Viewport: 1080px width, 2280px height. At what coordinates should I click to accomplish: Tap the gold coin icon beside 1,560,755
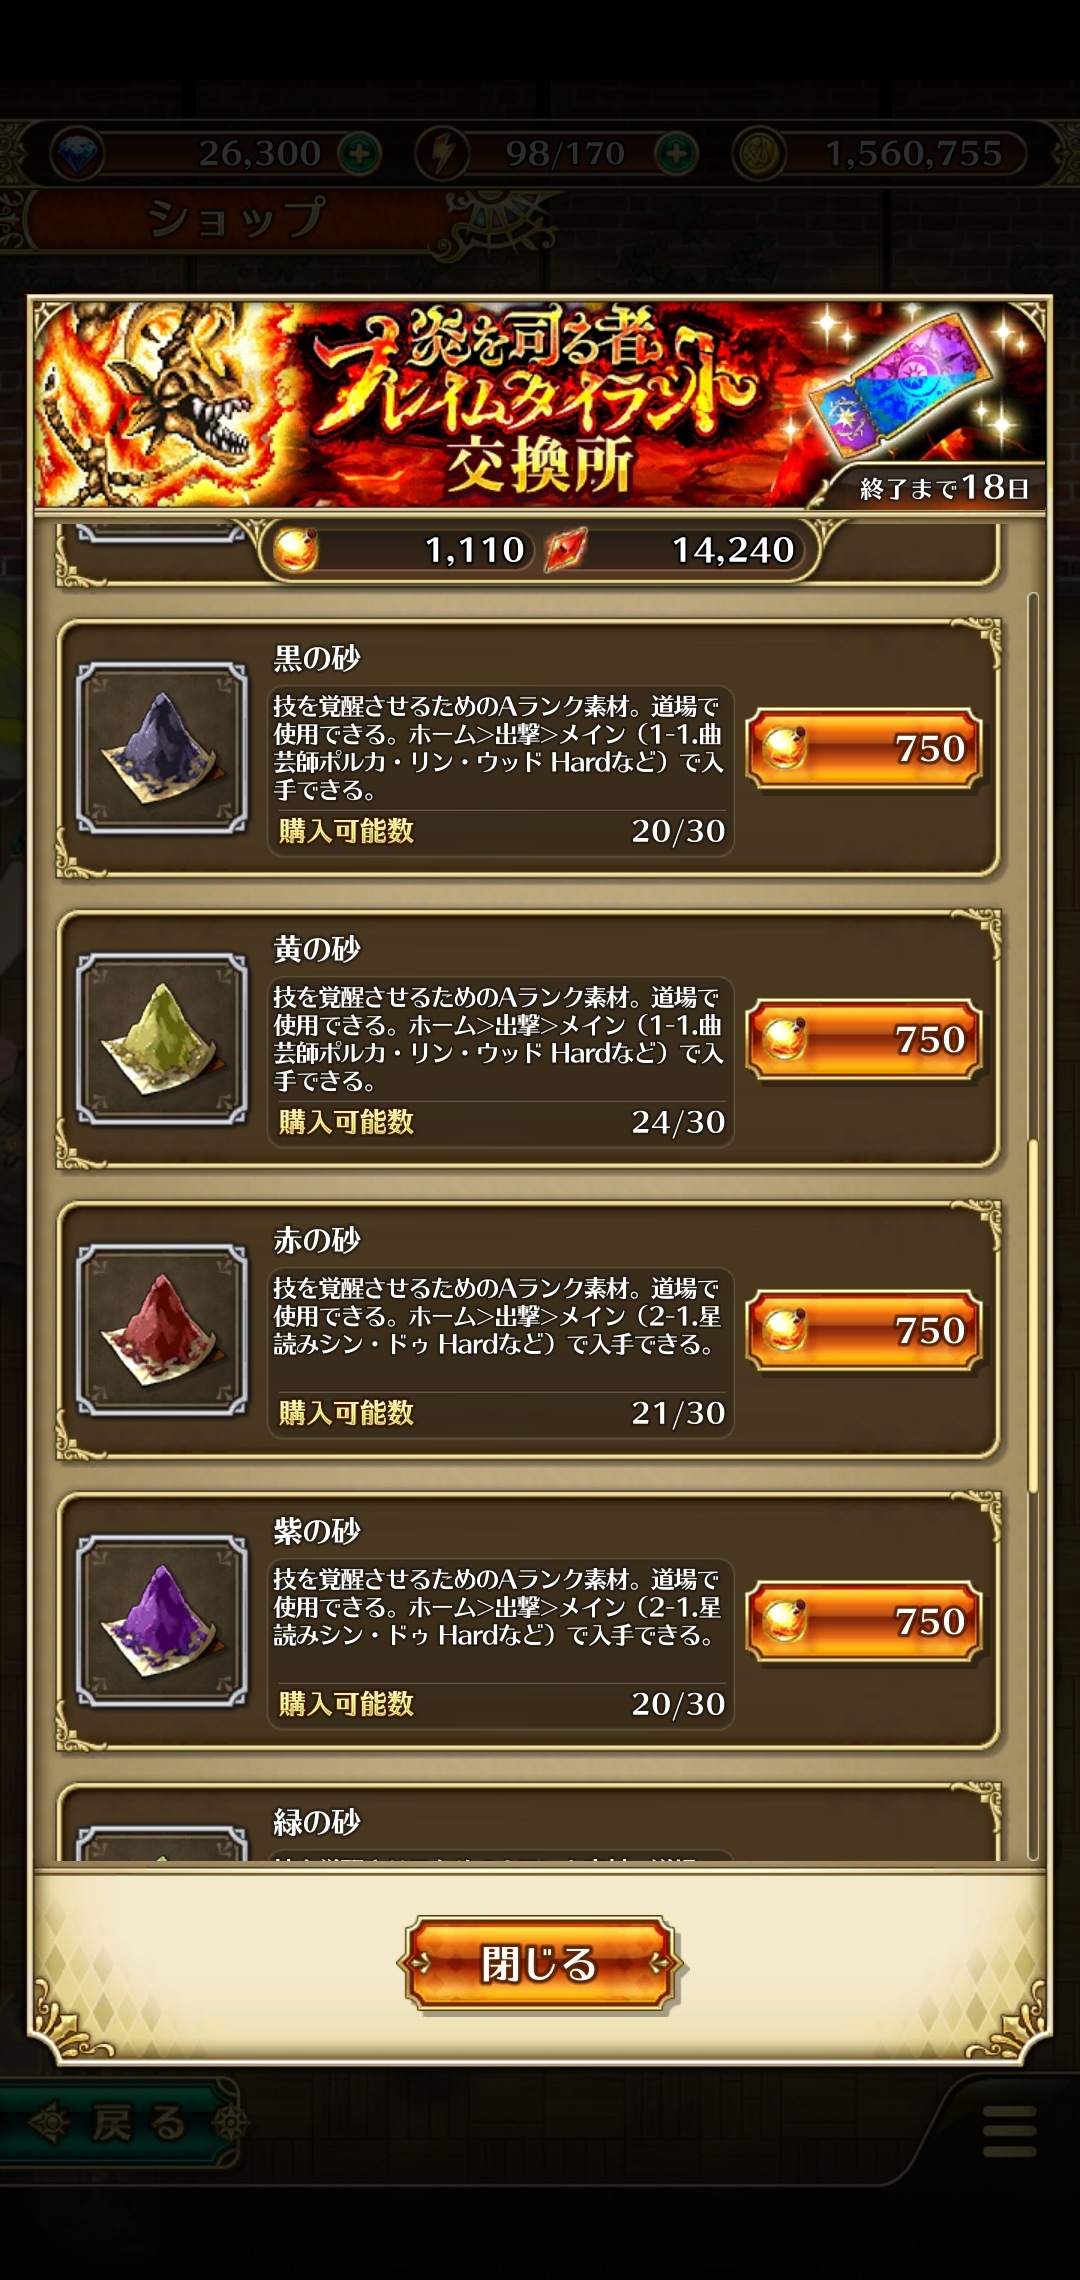pos(758,154)
